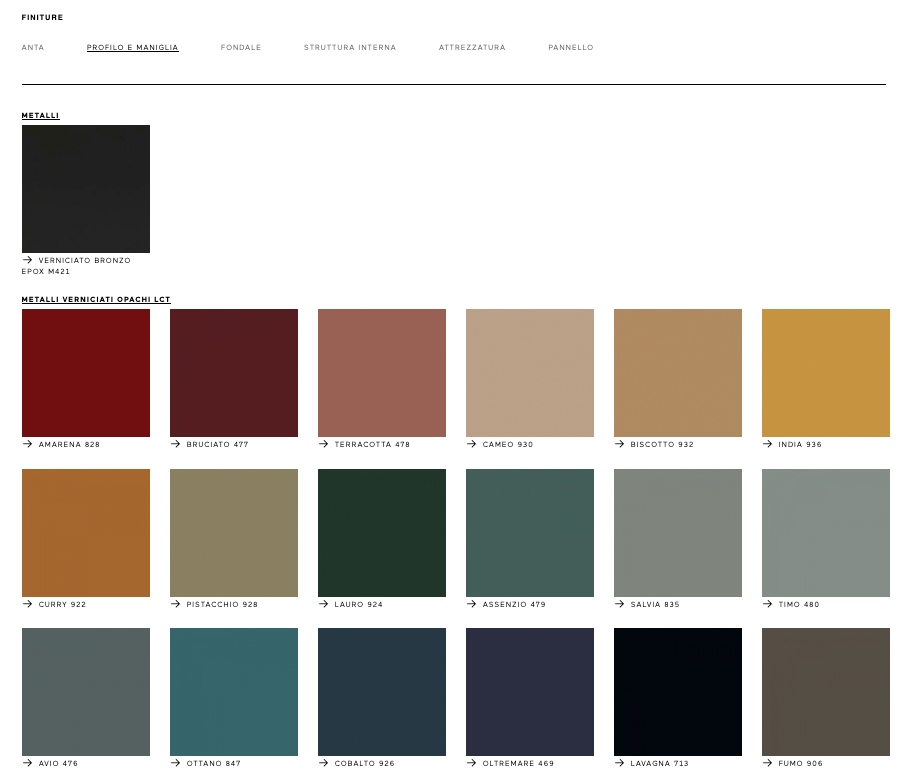Open the Pannello tab
The width and height of the screenshot is (912, 780).
(571, 48)
